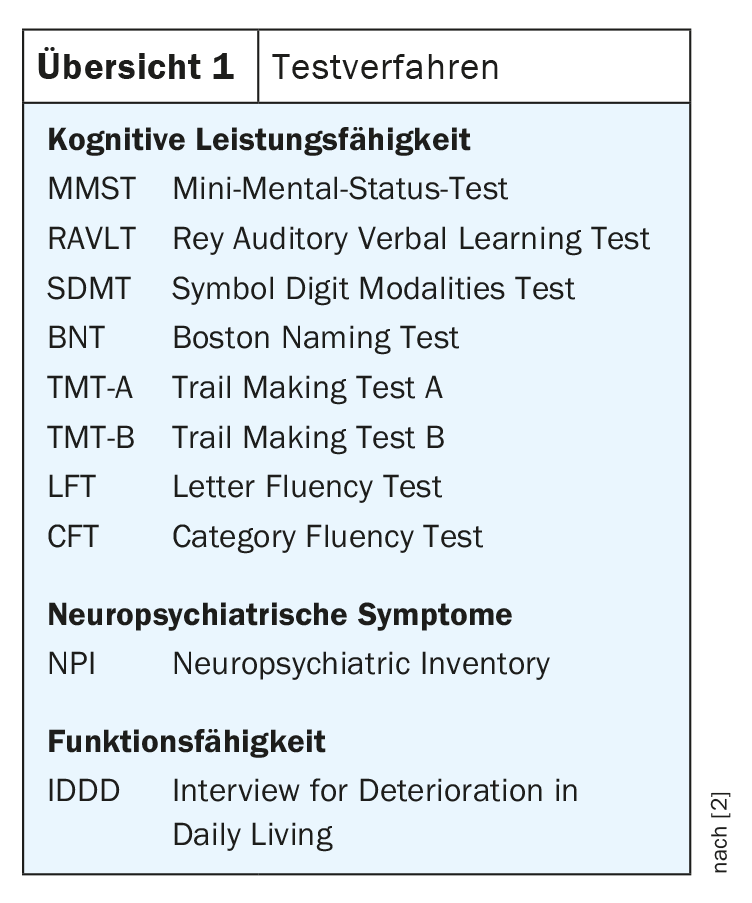Screen dimensions: 752x903
Task: Select 'Trail Making Test B' entry
Action: point(308,438)
